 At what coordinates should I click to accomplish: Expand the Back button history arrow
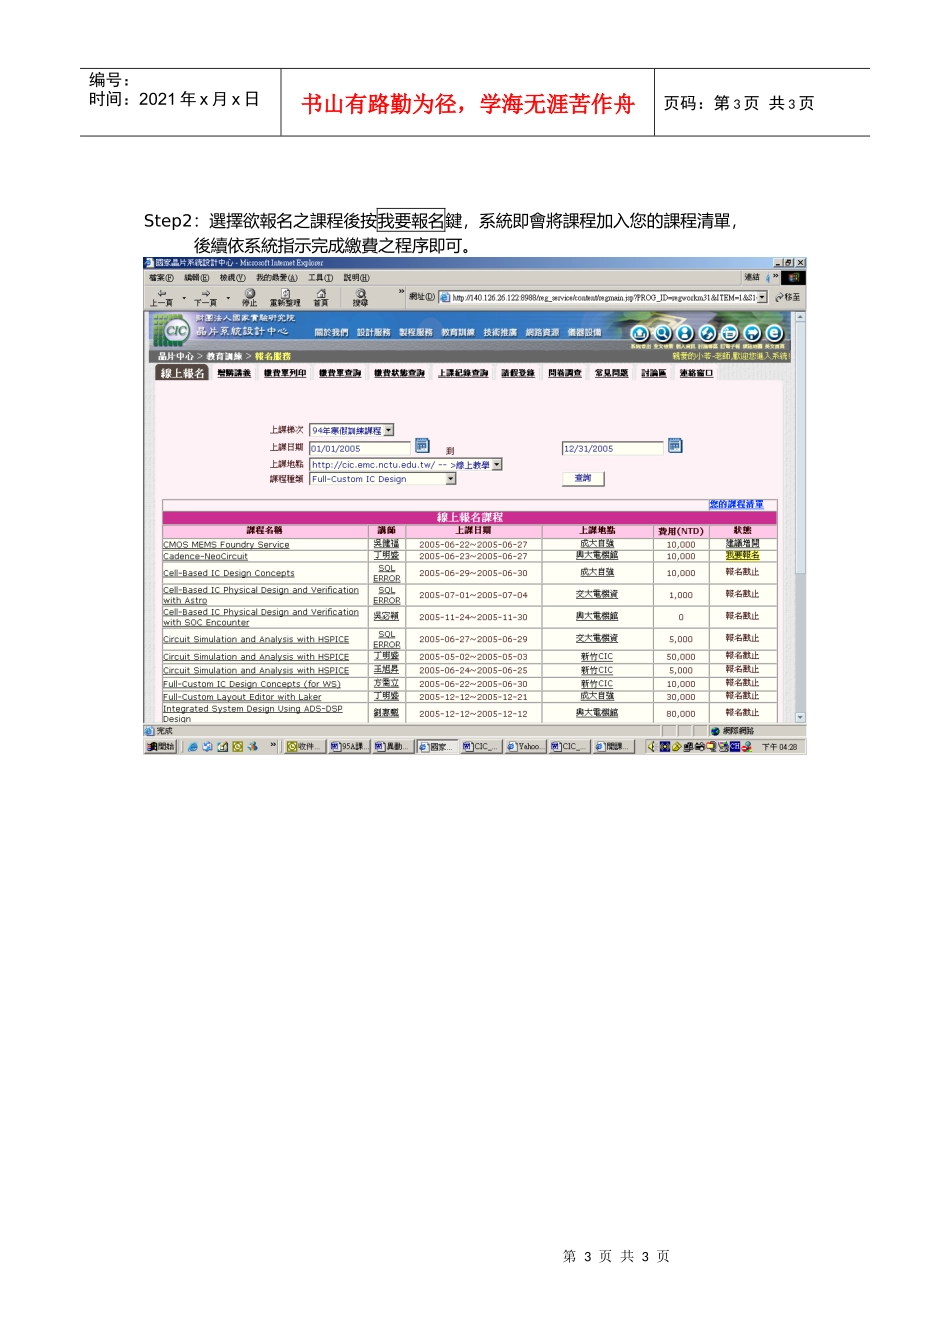point(185,297)
